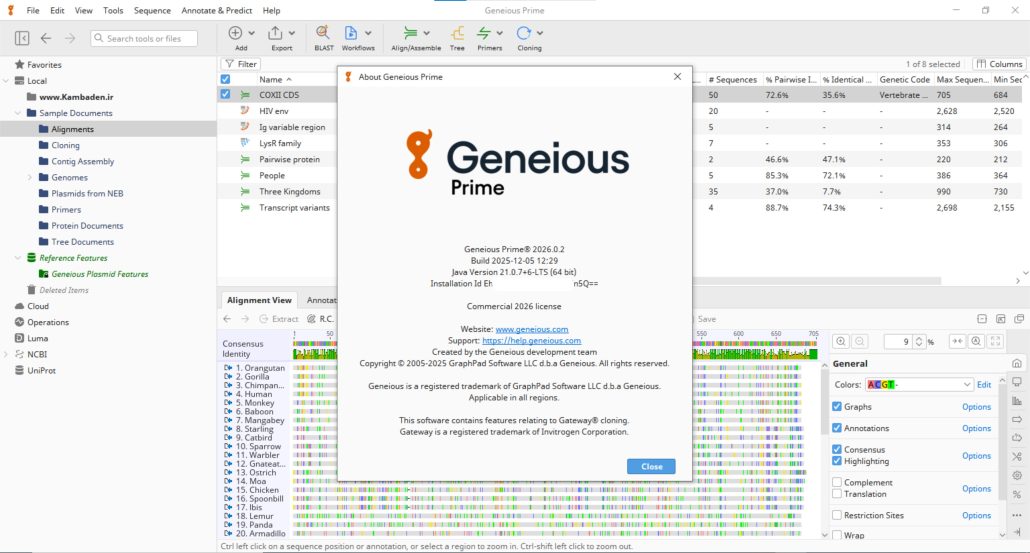Viewport: 1030px width, 553px height.
Task: Open the File menu
Action: click(33, 11)
